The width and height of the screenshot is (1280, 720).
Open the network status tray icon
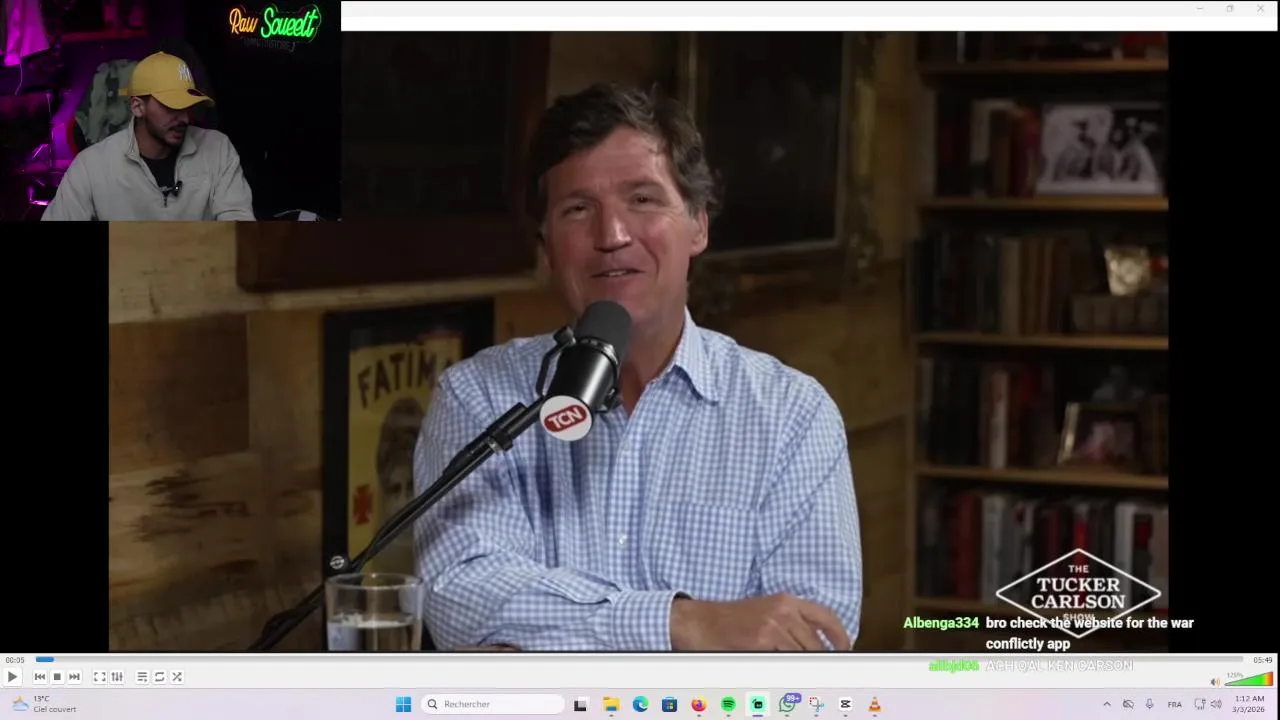[1200, 704]
